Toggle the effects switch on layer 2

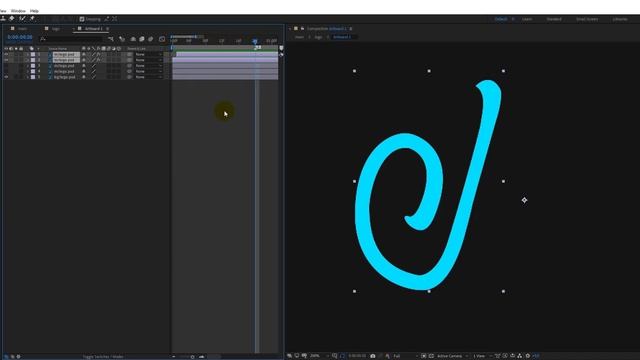pyautogui.click(x=98, y=60)
